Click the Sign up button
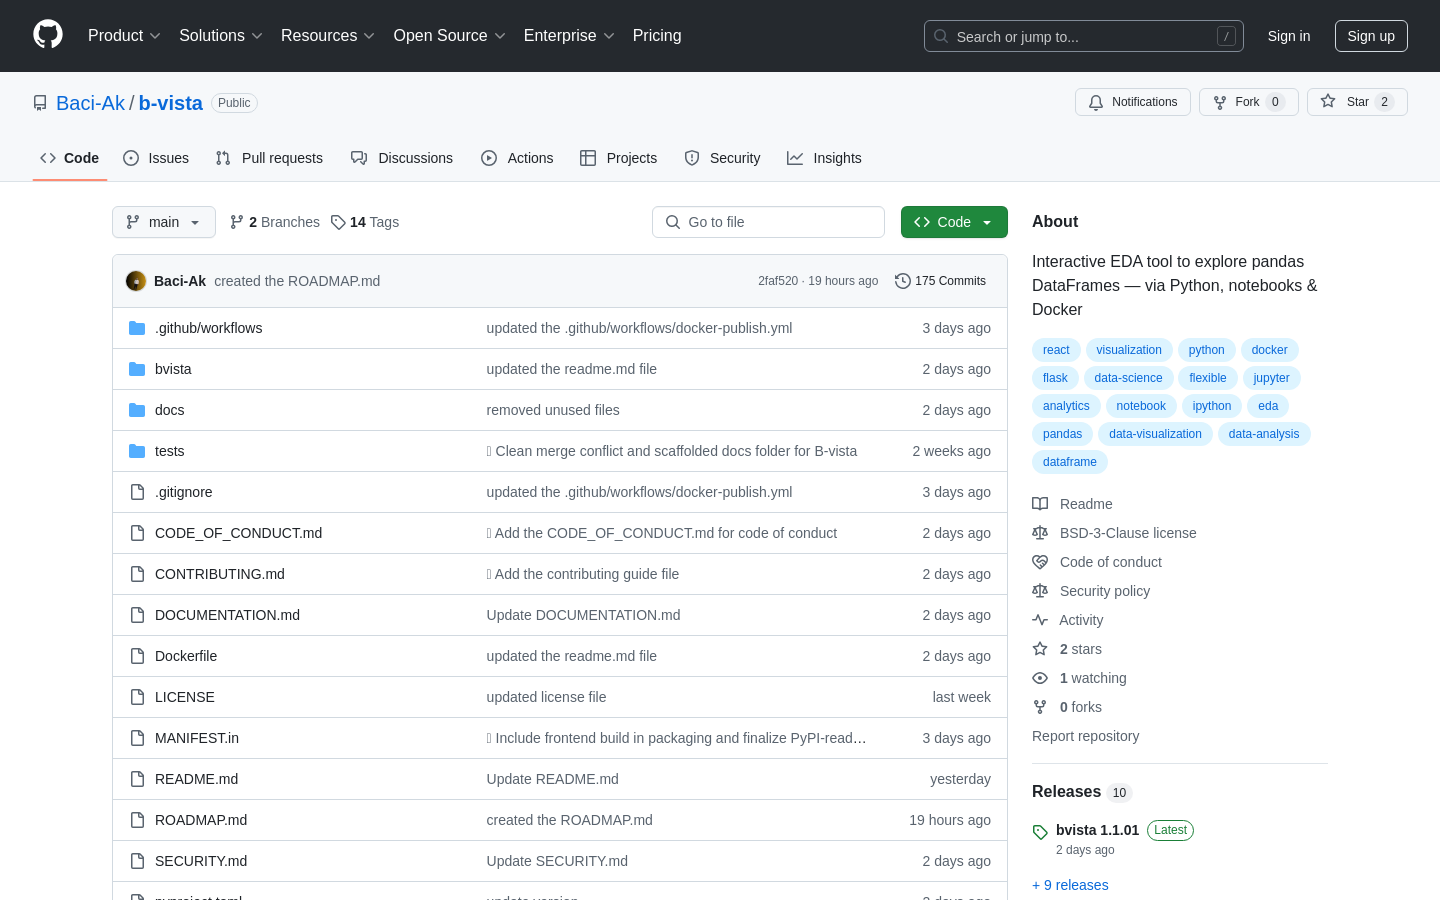The width and height of the screenshot is (1440, 900). pos(1371,36)
